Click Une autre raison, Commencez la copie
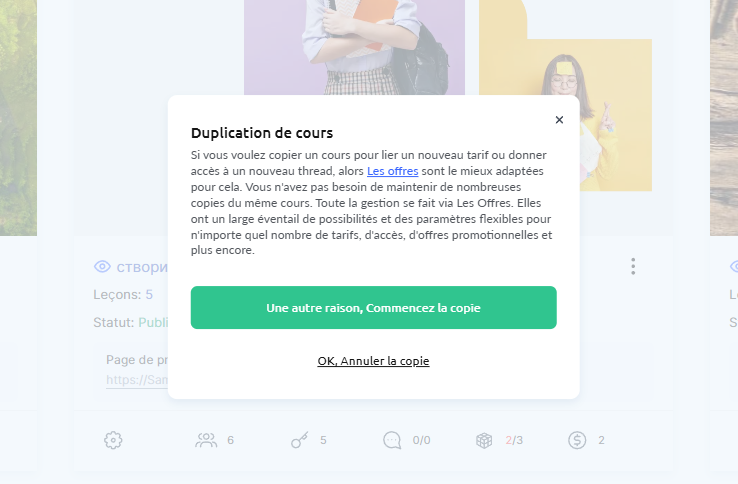 point(373,307)
